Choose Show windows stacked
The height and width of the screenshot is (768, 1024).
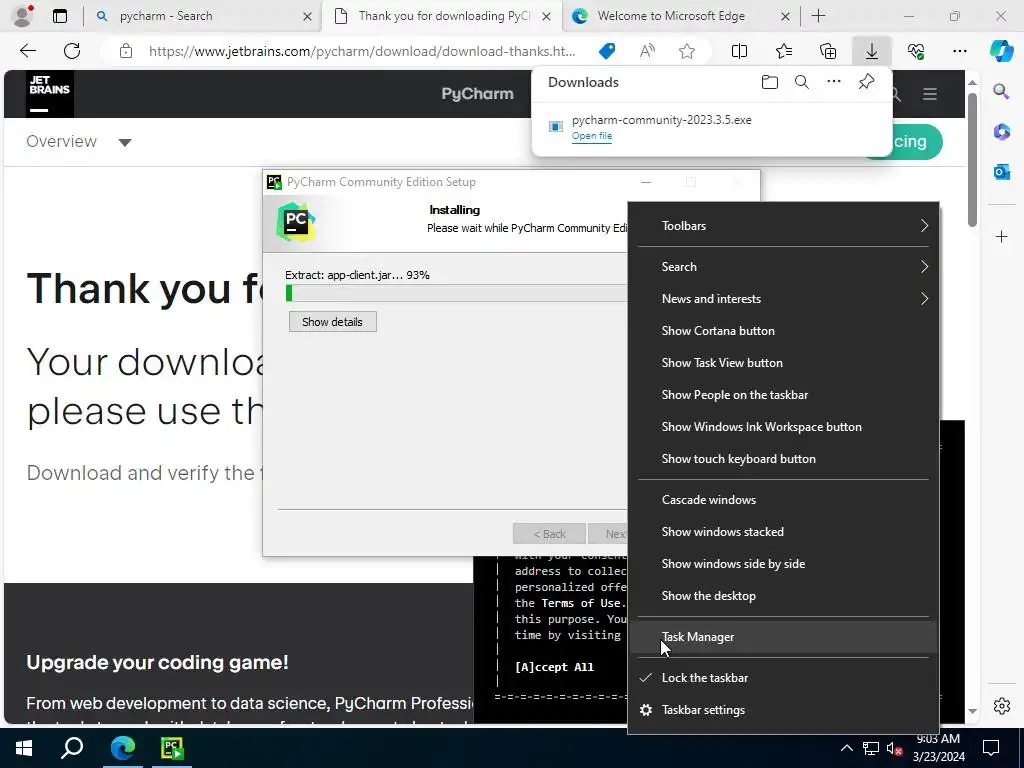point(783,532)
